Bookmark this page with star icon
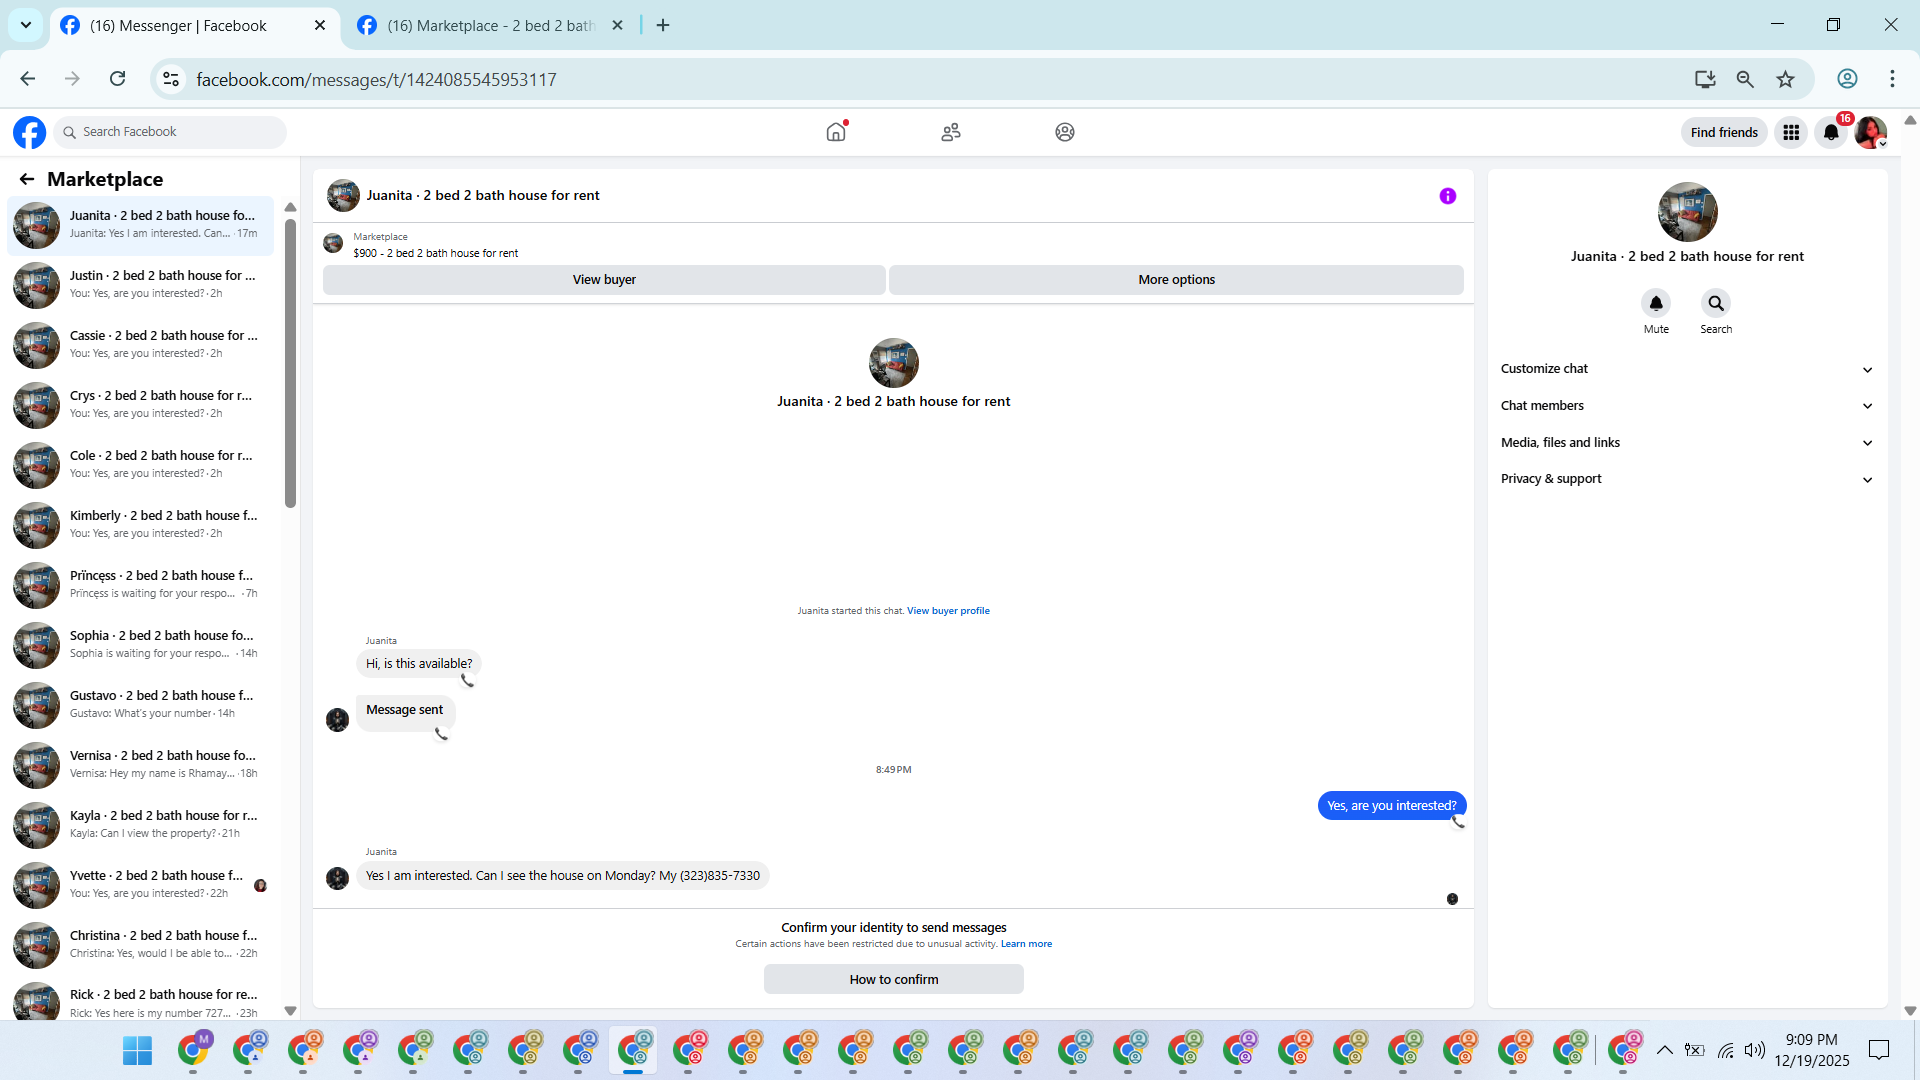 [1785, 79]
